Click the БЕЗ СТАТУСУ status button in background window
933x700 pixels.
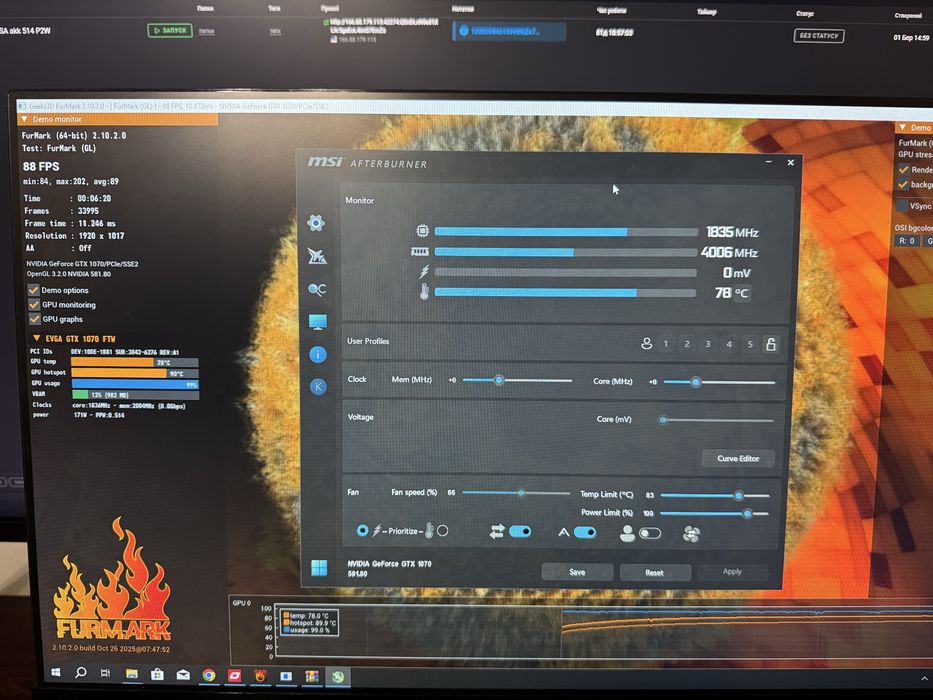(x=819, y=36)
